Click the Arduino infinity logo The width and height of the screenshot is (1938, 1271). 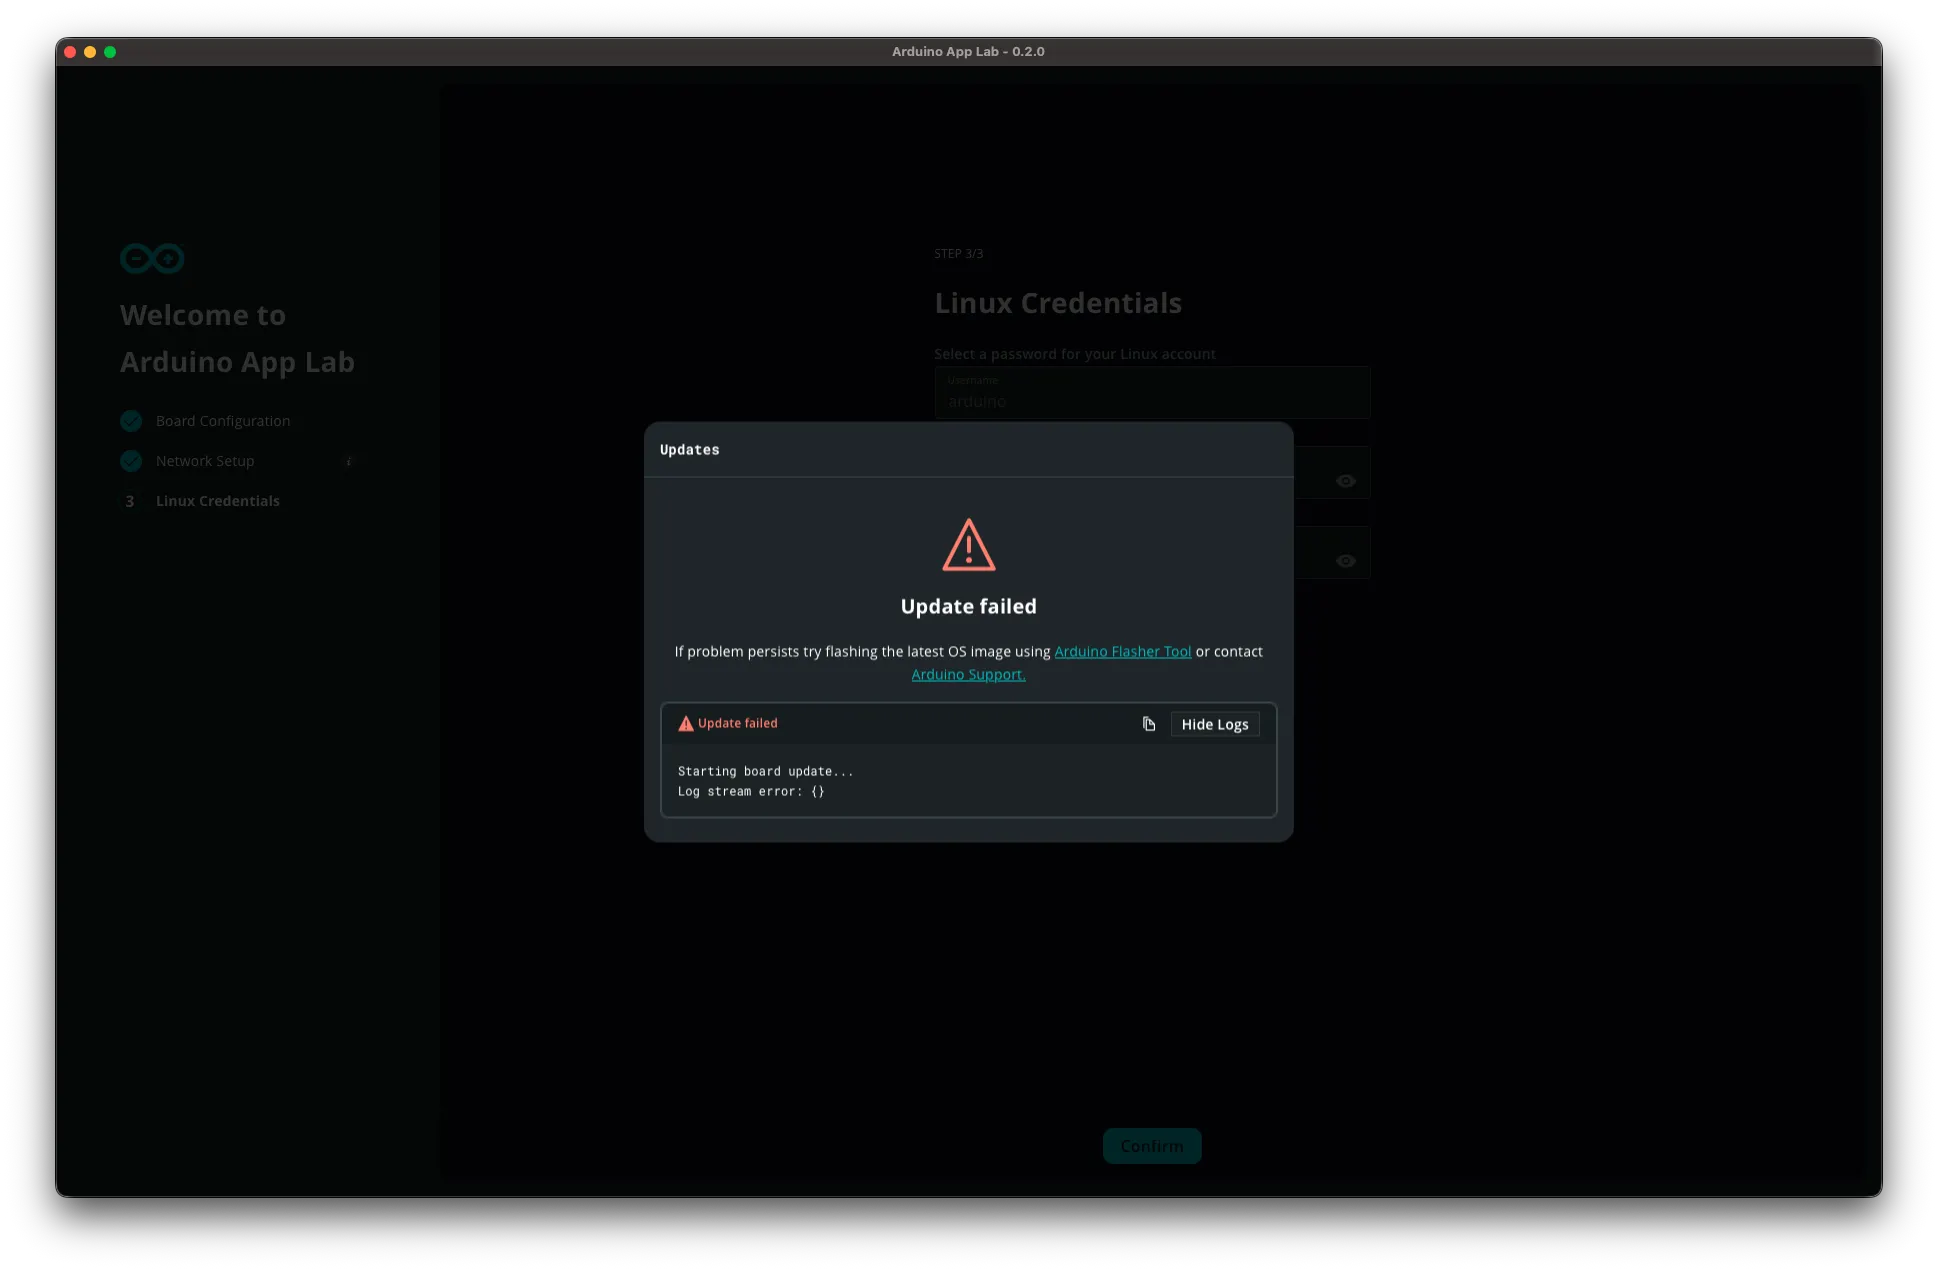tap(152, 259)
